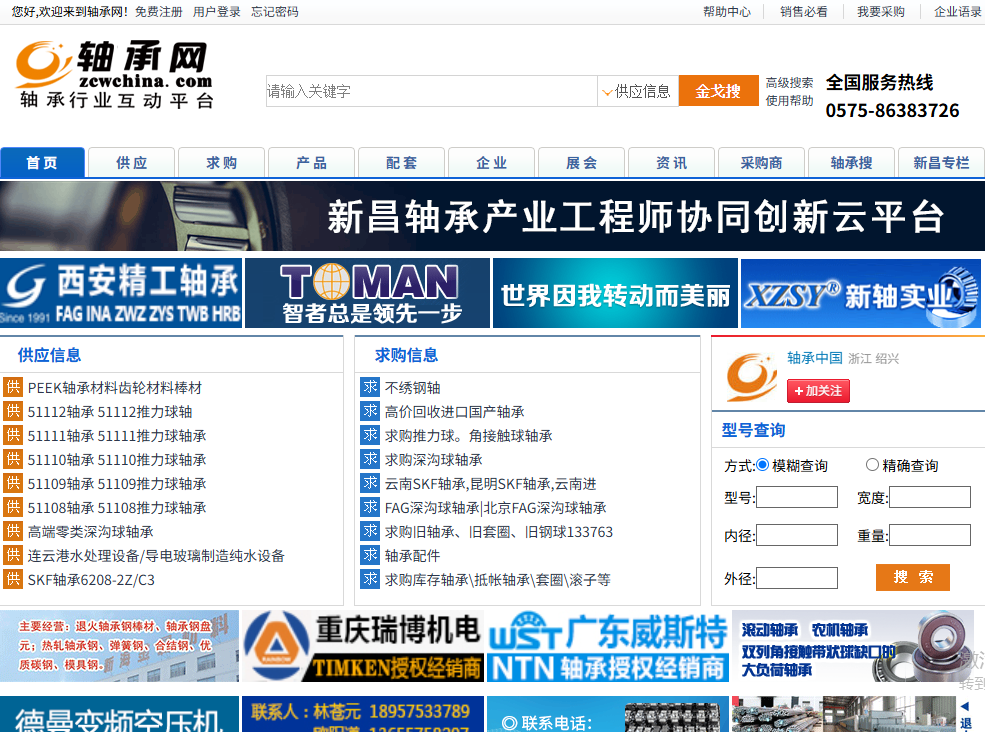985x732 pixels.
Task: Open the 配套 navigation tab
Action: 401,163
